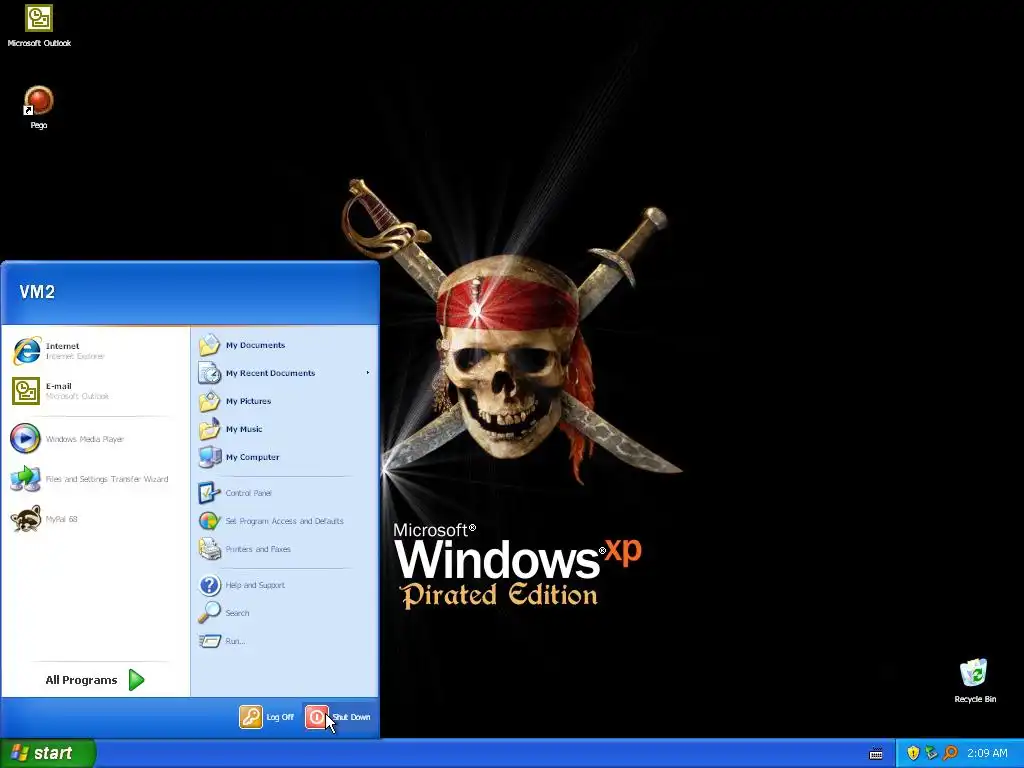Open the Run... dialog
Screen dimensions: 1024x768
click(285, 641)
